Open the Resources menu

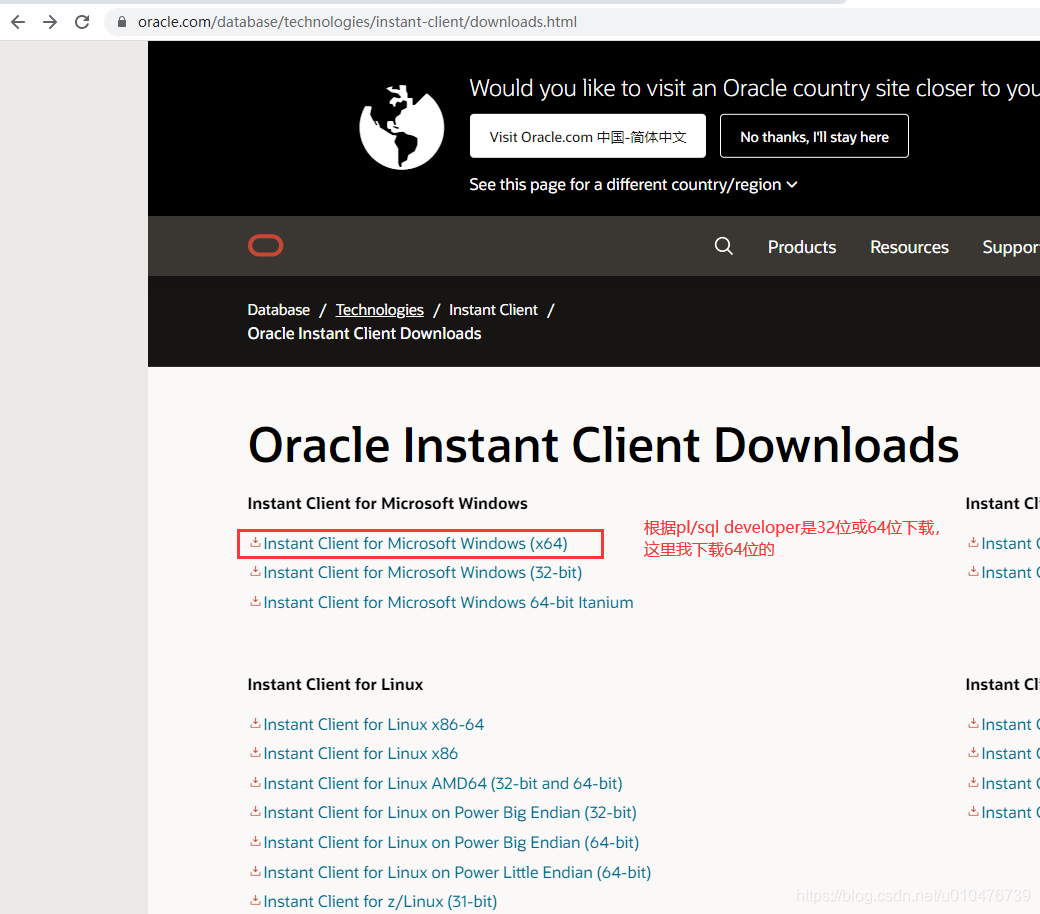(909, 247)
